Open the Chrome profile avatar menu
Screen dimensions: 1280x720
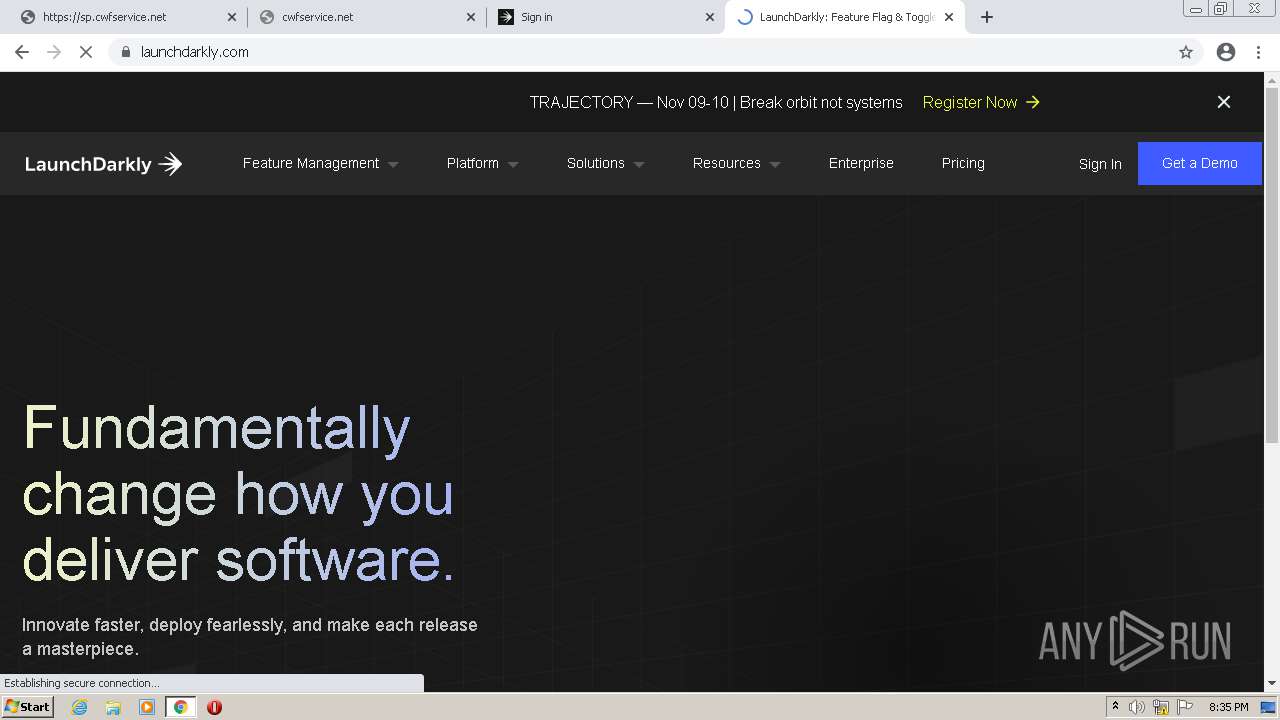[x=1226, y=52]
